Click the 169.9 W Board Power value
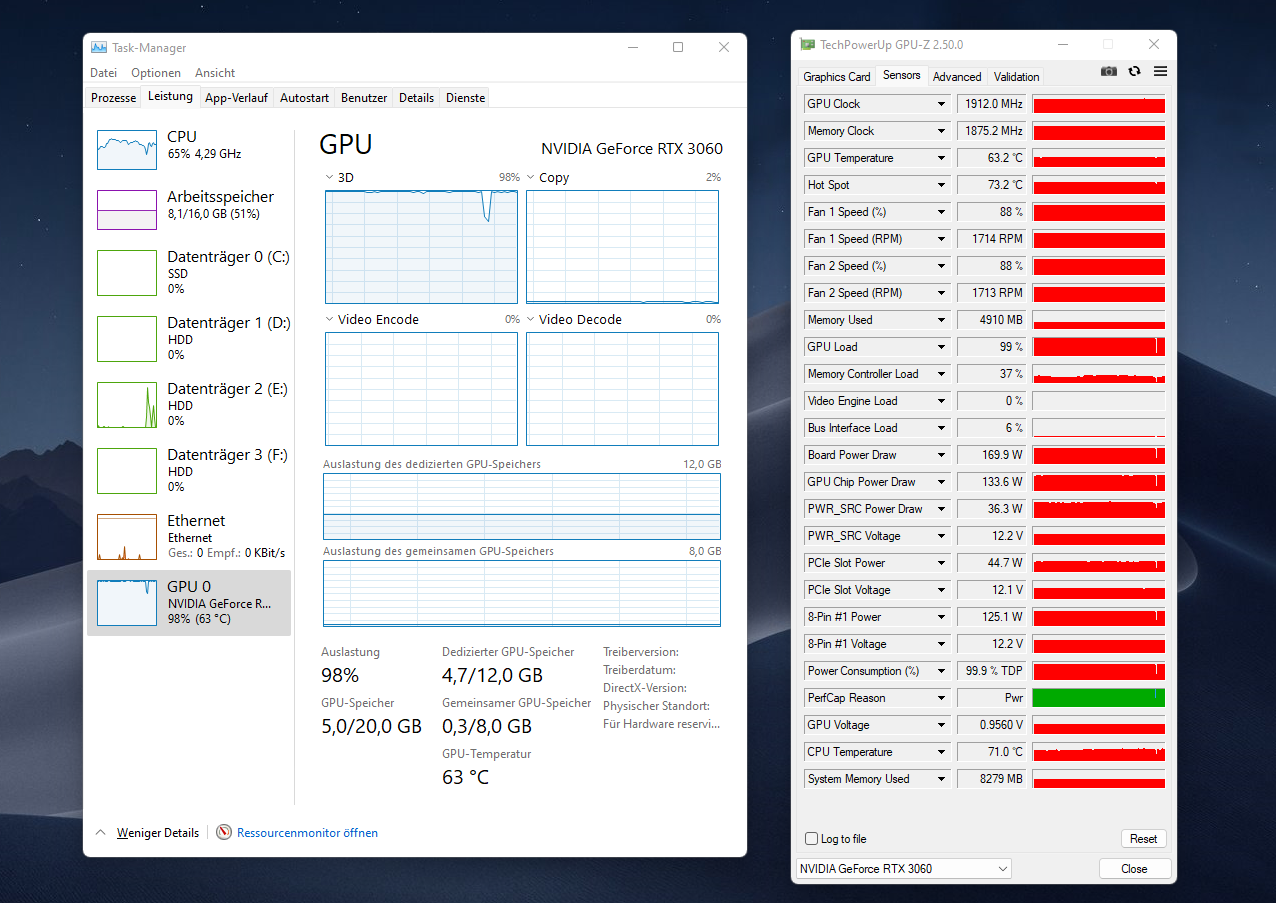1276x903 pixels. tap(992, 455)
